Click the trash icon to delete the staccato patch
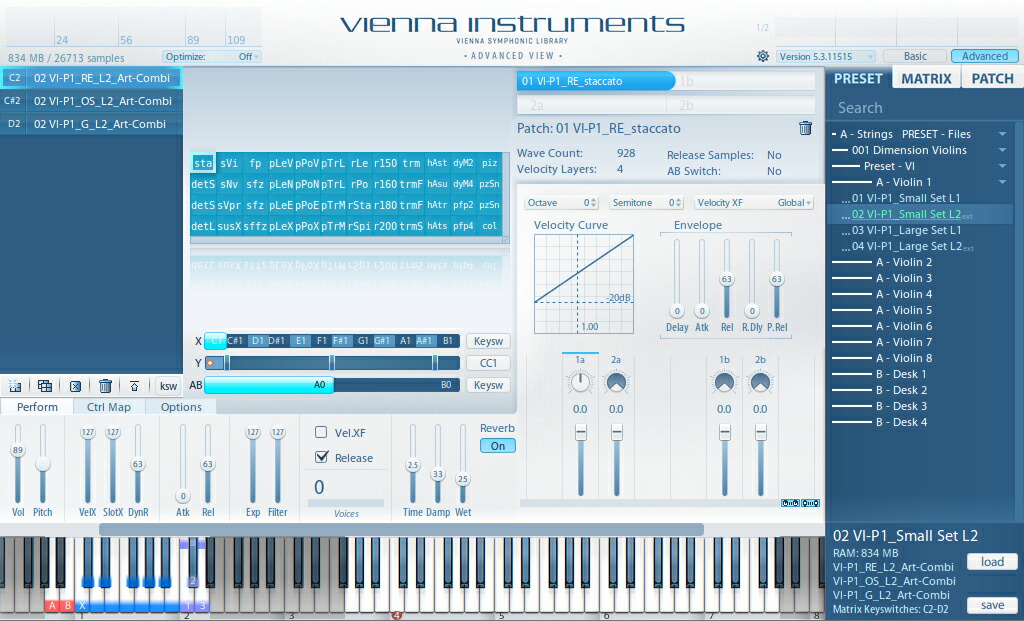The height and width of the screenshot is (621, 1024). [x=805, y=128]
